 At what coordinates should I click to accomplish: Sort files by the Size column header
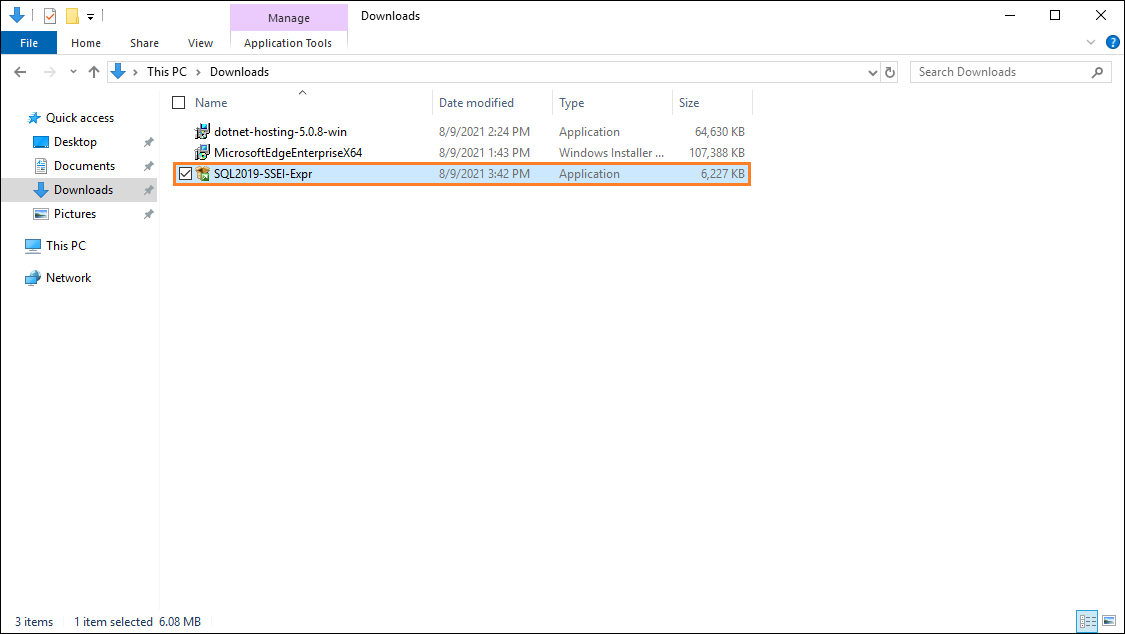pos(688,102)
